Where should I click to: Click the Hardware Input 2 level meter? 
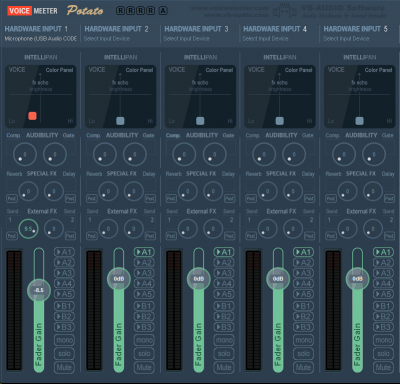(x=94, y=311)
